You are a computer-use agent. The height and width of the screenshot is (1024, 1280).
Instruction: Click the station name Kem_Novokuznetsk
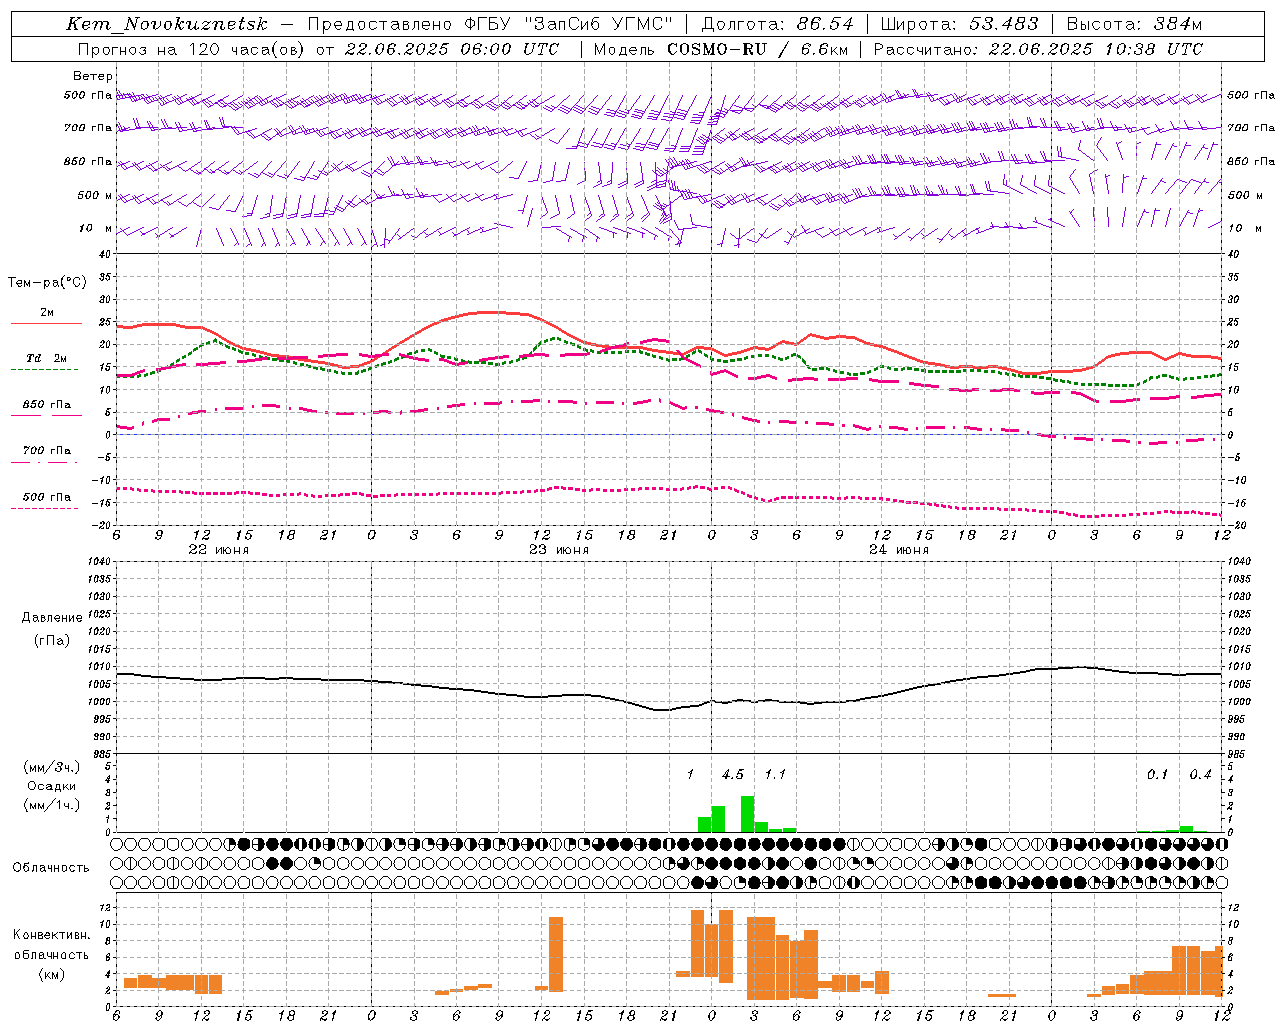(167, 24)
